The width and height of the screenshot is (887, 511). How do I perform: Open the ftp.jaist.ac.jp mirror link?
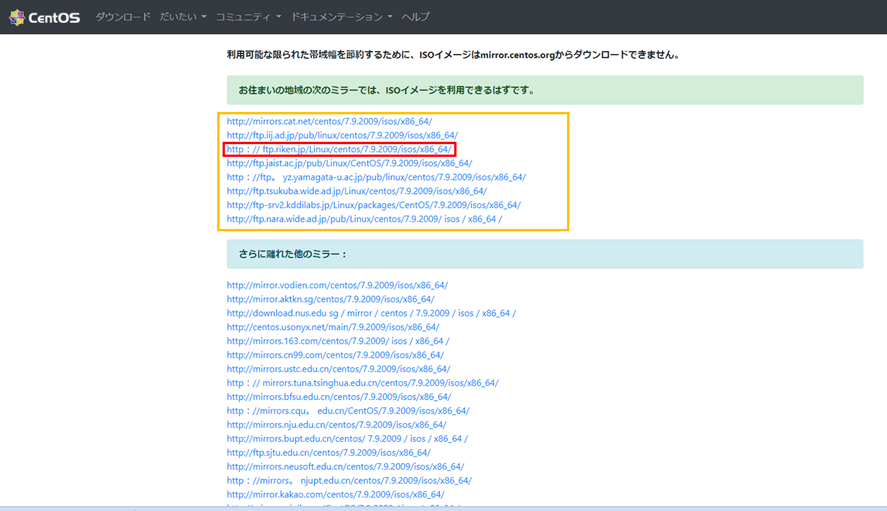[x=350, y=163]
